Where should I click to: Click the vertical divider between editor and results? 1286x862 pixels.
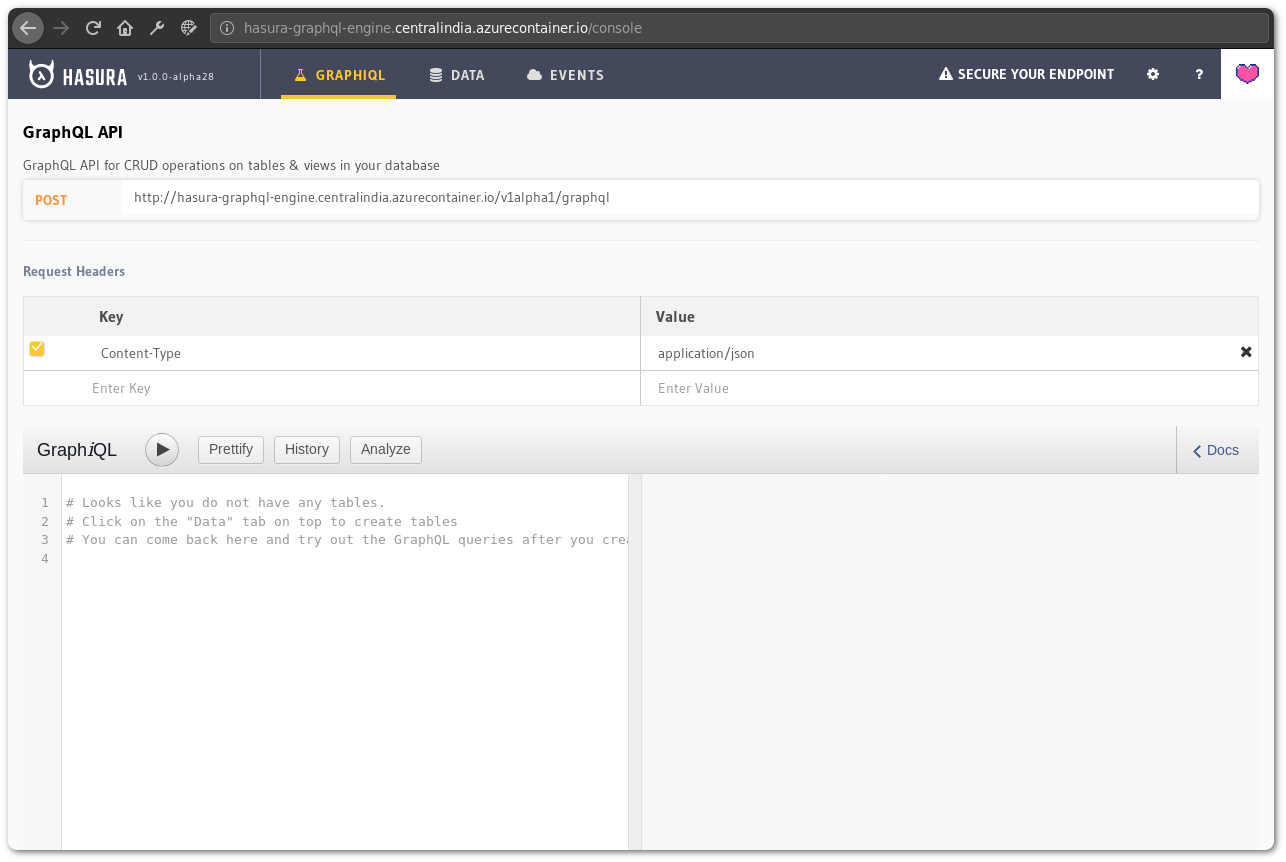click(x=634, y=662)
